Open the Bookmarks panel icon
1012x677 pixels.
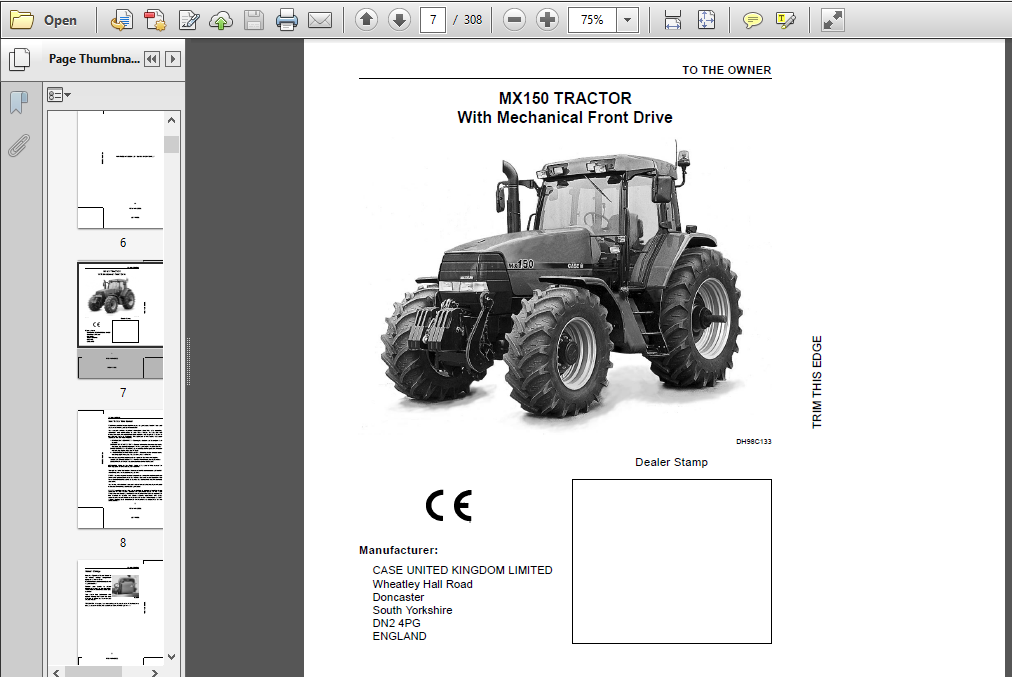tap(19, 102)
